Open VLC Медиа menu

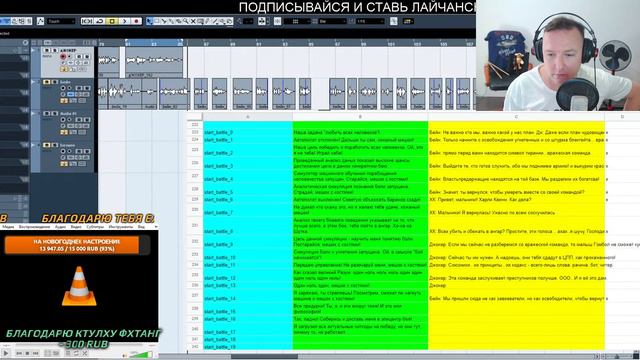[8, 227]
